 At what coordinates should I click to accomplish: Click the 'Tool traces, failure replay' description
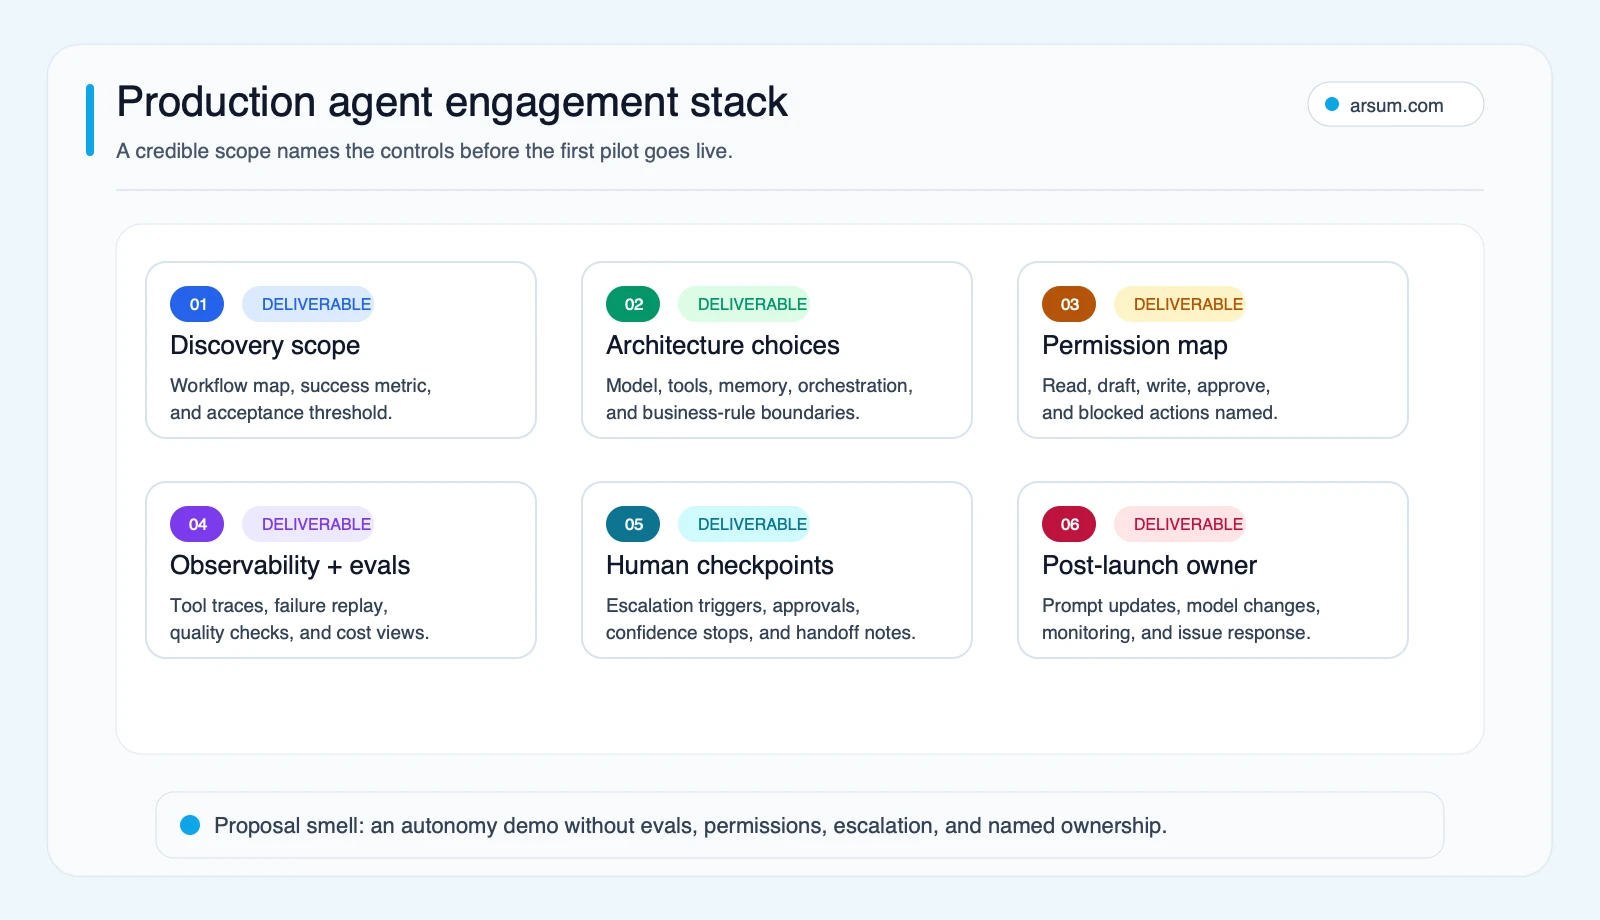300,619
